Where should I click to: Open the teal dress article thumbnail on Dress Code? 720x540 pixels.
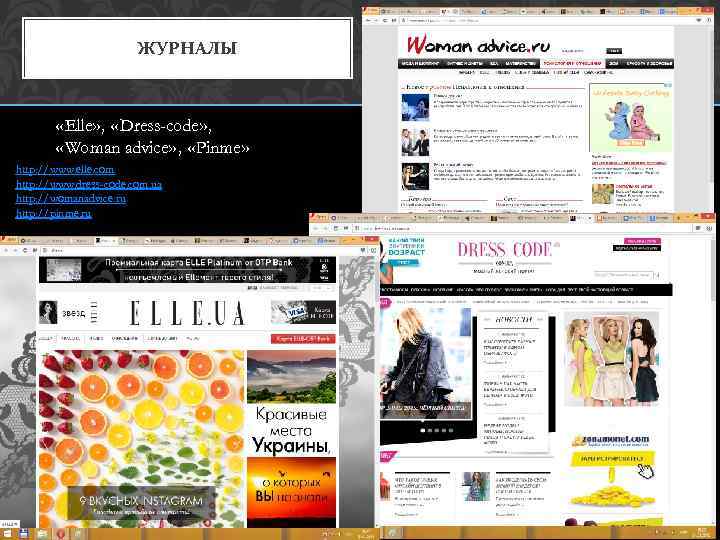click(x=476, y=486)
